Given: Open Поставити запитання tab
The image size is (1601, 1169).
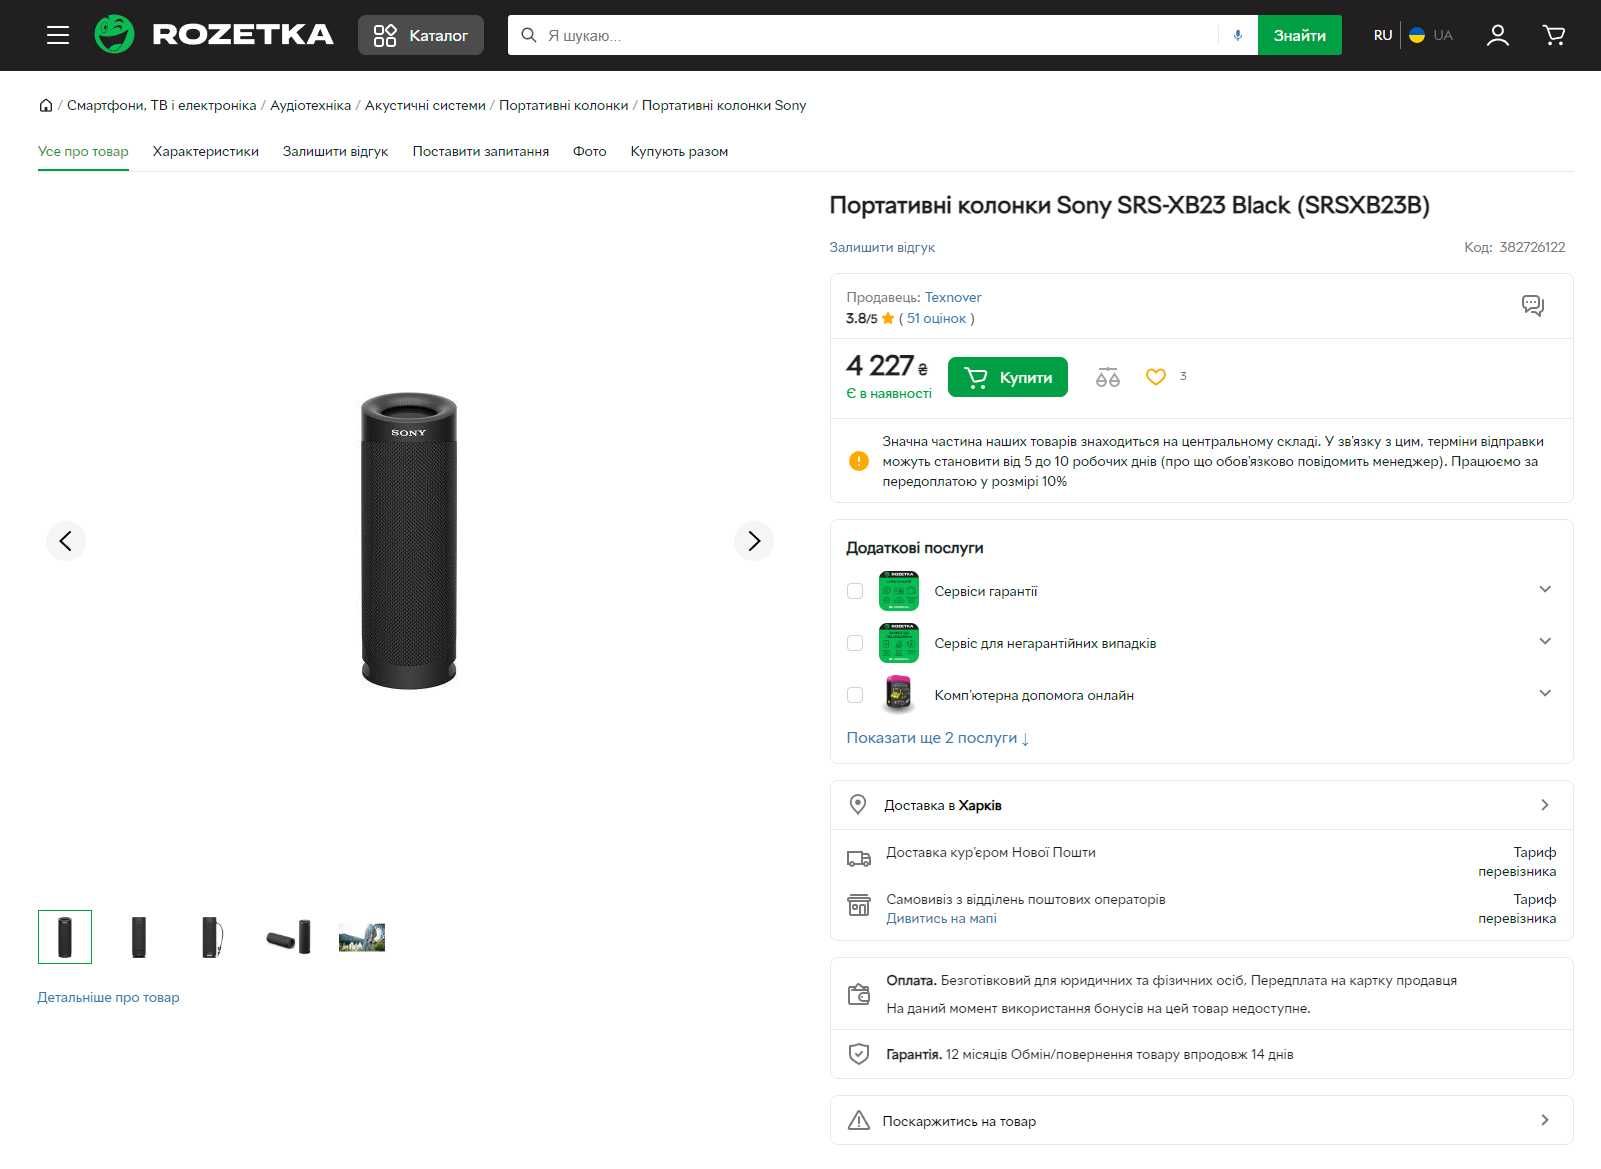Looking at the screenshot, I should coord(481,151).
